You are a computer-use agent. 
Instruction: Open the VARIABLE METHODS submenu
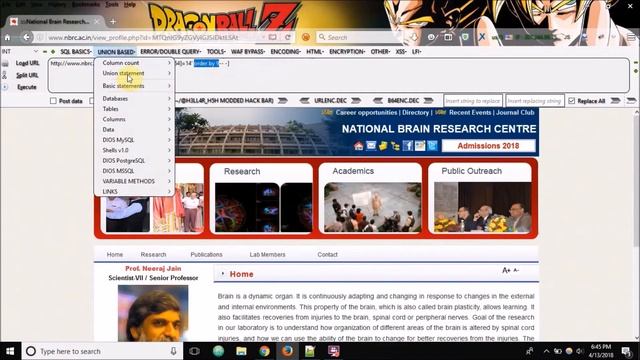click(x=135, y=181)
